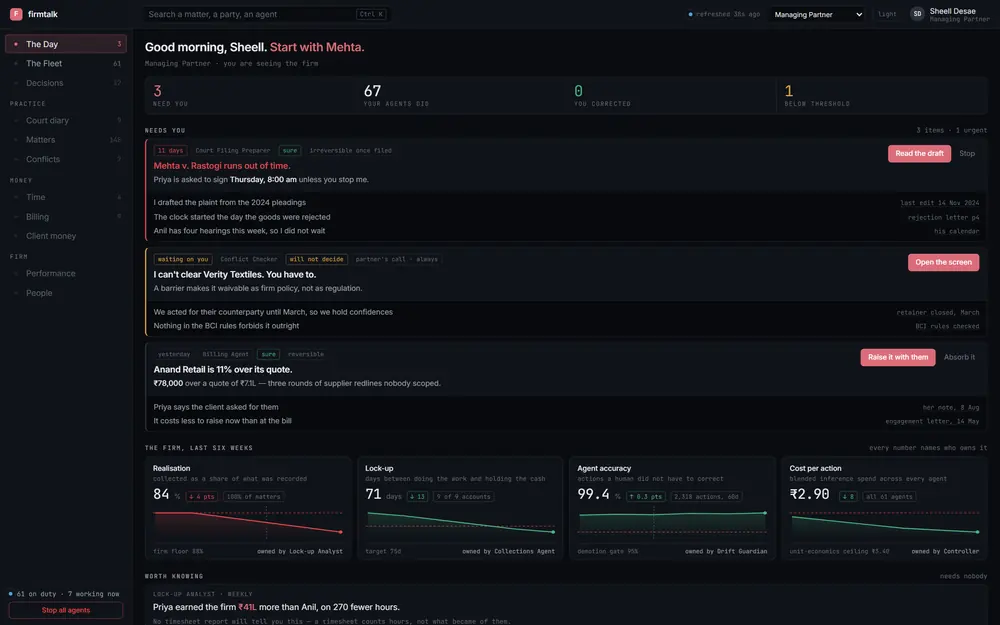Click the Billing Agent label
The width and height of the screenshot is (1000, 625).
click(x=225, y=355)
